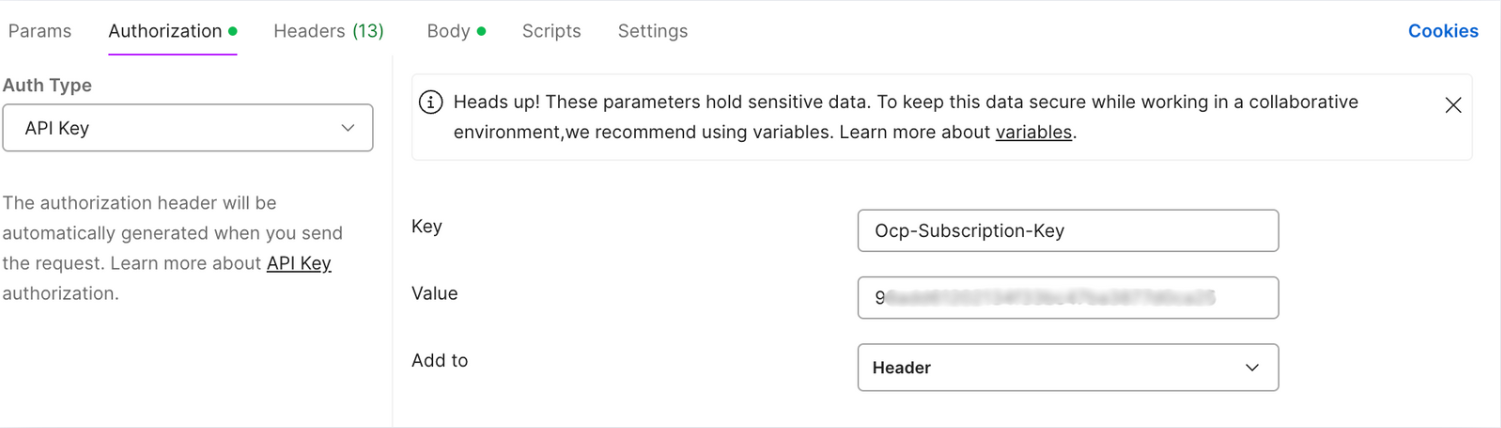
Task: Open the Add to Header dropdown chevron
Action: [x=1252, y=368]
